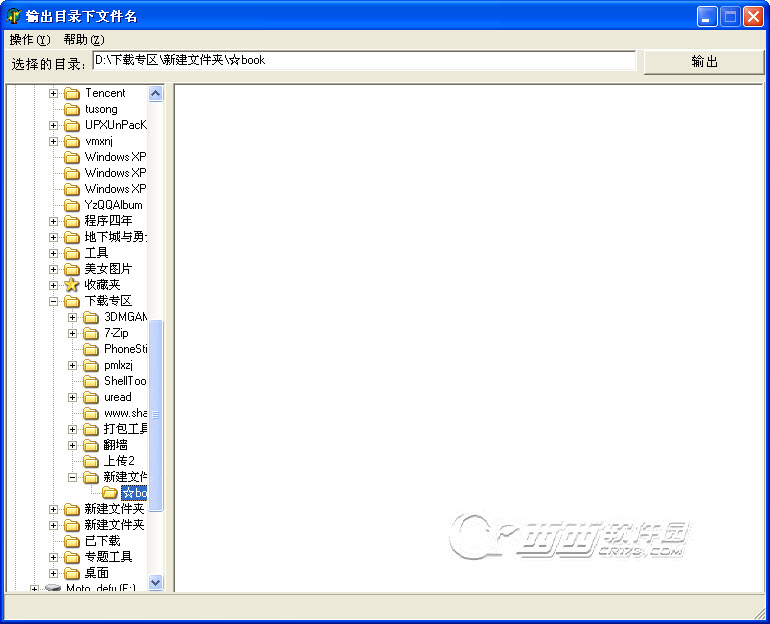
Task: Click the 程序四年 folder icon
Action: click(x=72, y=221)
